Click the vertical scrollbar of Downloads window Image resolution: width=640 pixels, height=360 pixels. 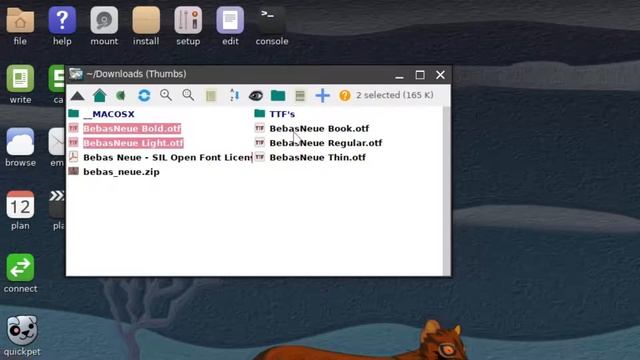point(447,191)
